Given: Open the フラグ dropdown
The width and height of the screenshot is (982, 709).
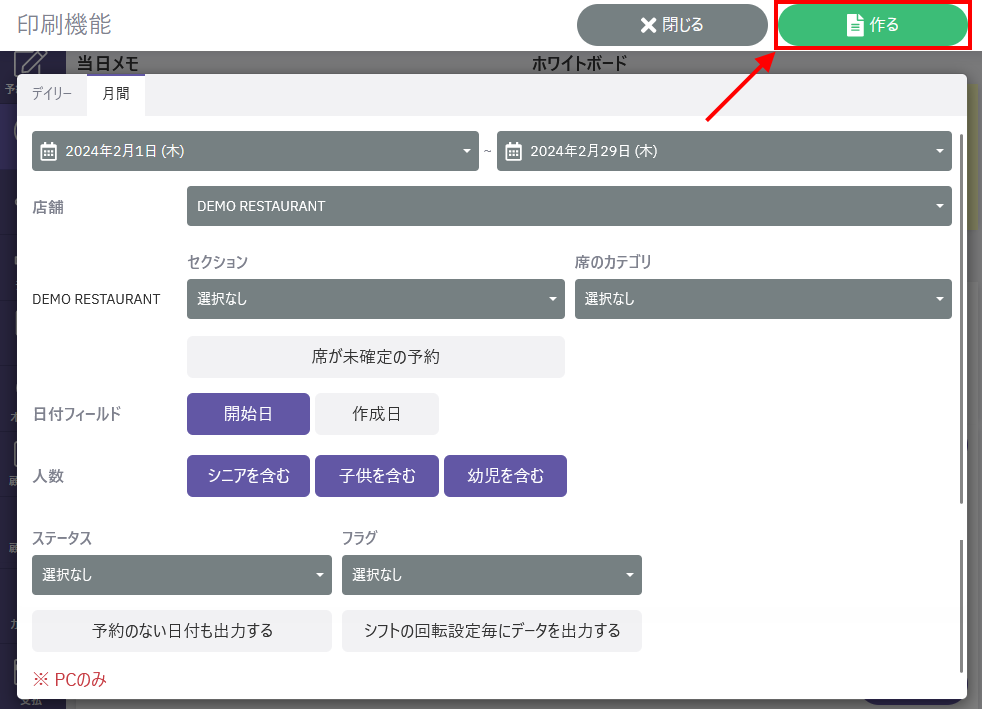Looking at the screenshot, I should pos(491,575).
